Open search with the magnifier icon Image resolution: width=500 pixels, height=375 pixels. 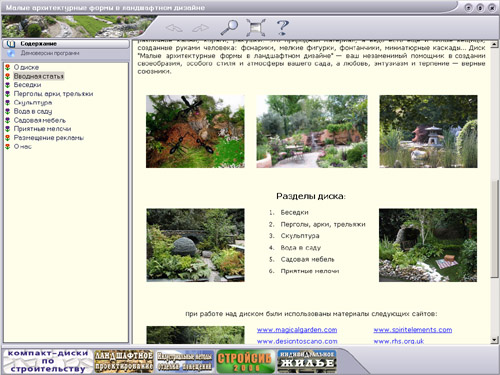click(229, 27)
